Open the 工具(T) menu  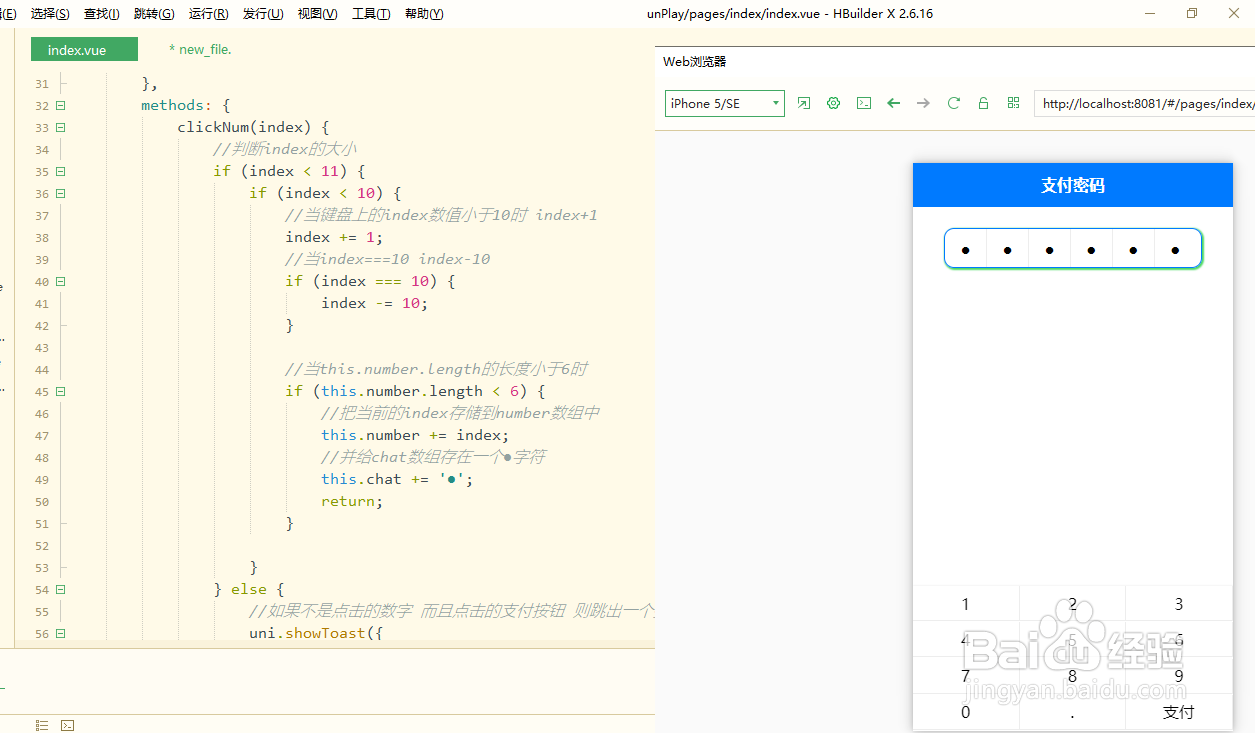(371, 14)
